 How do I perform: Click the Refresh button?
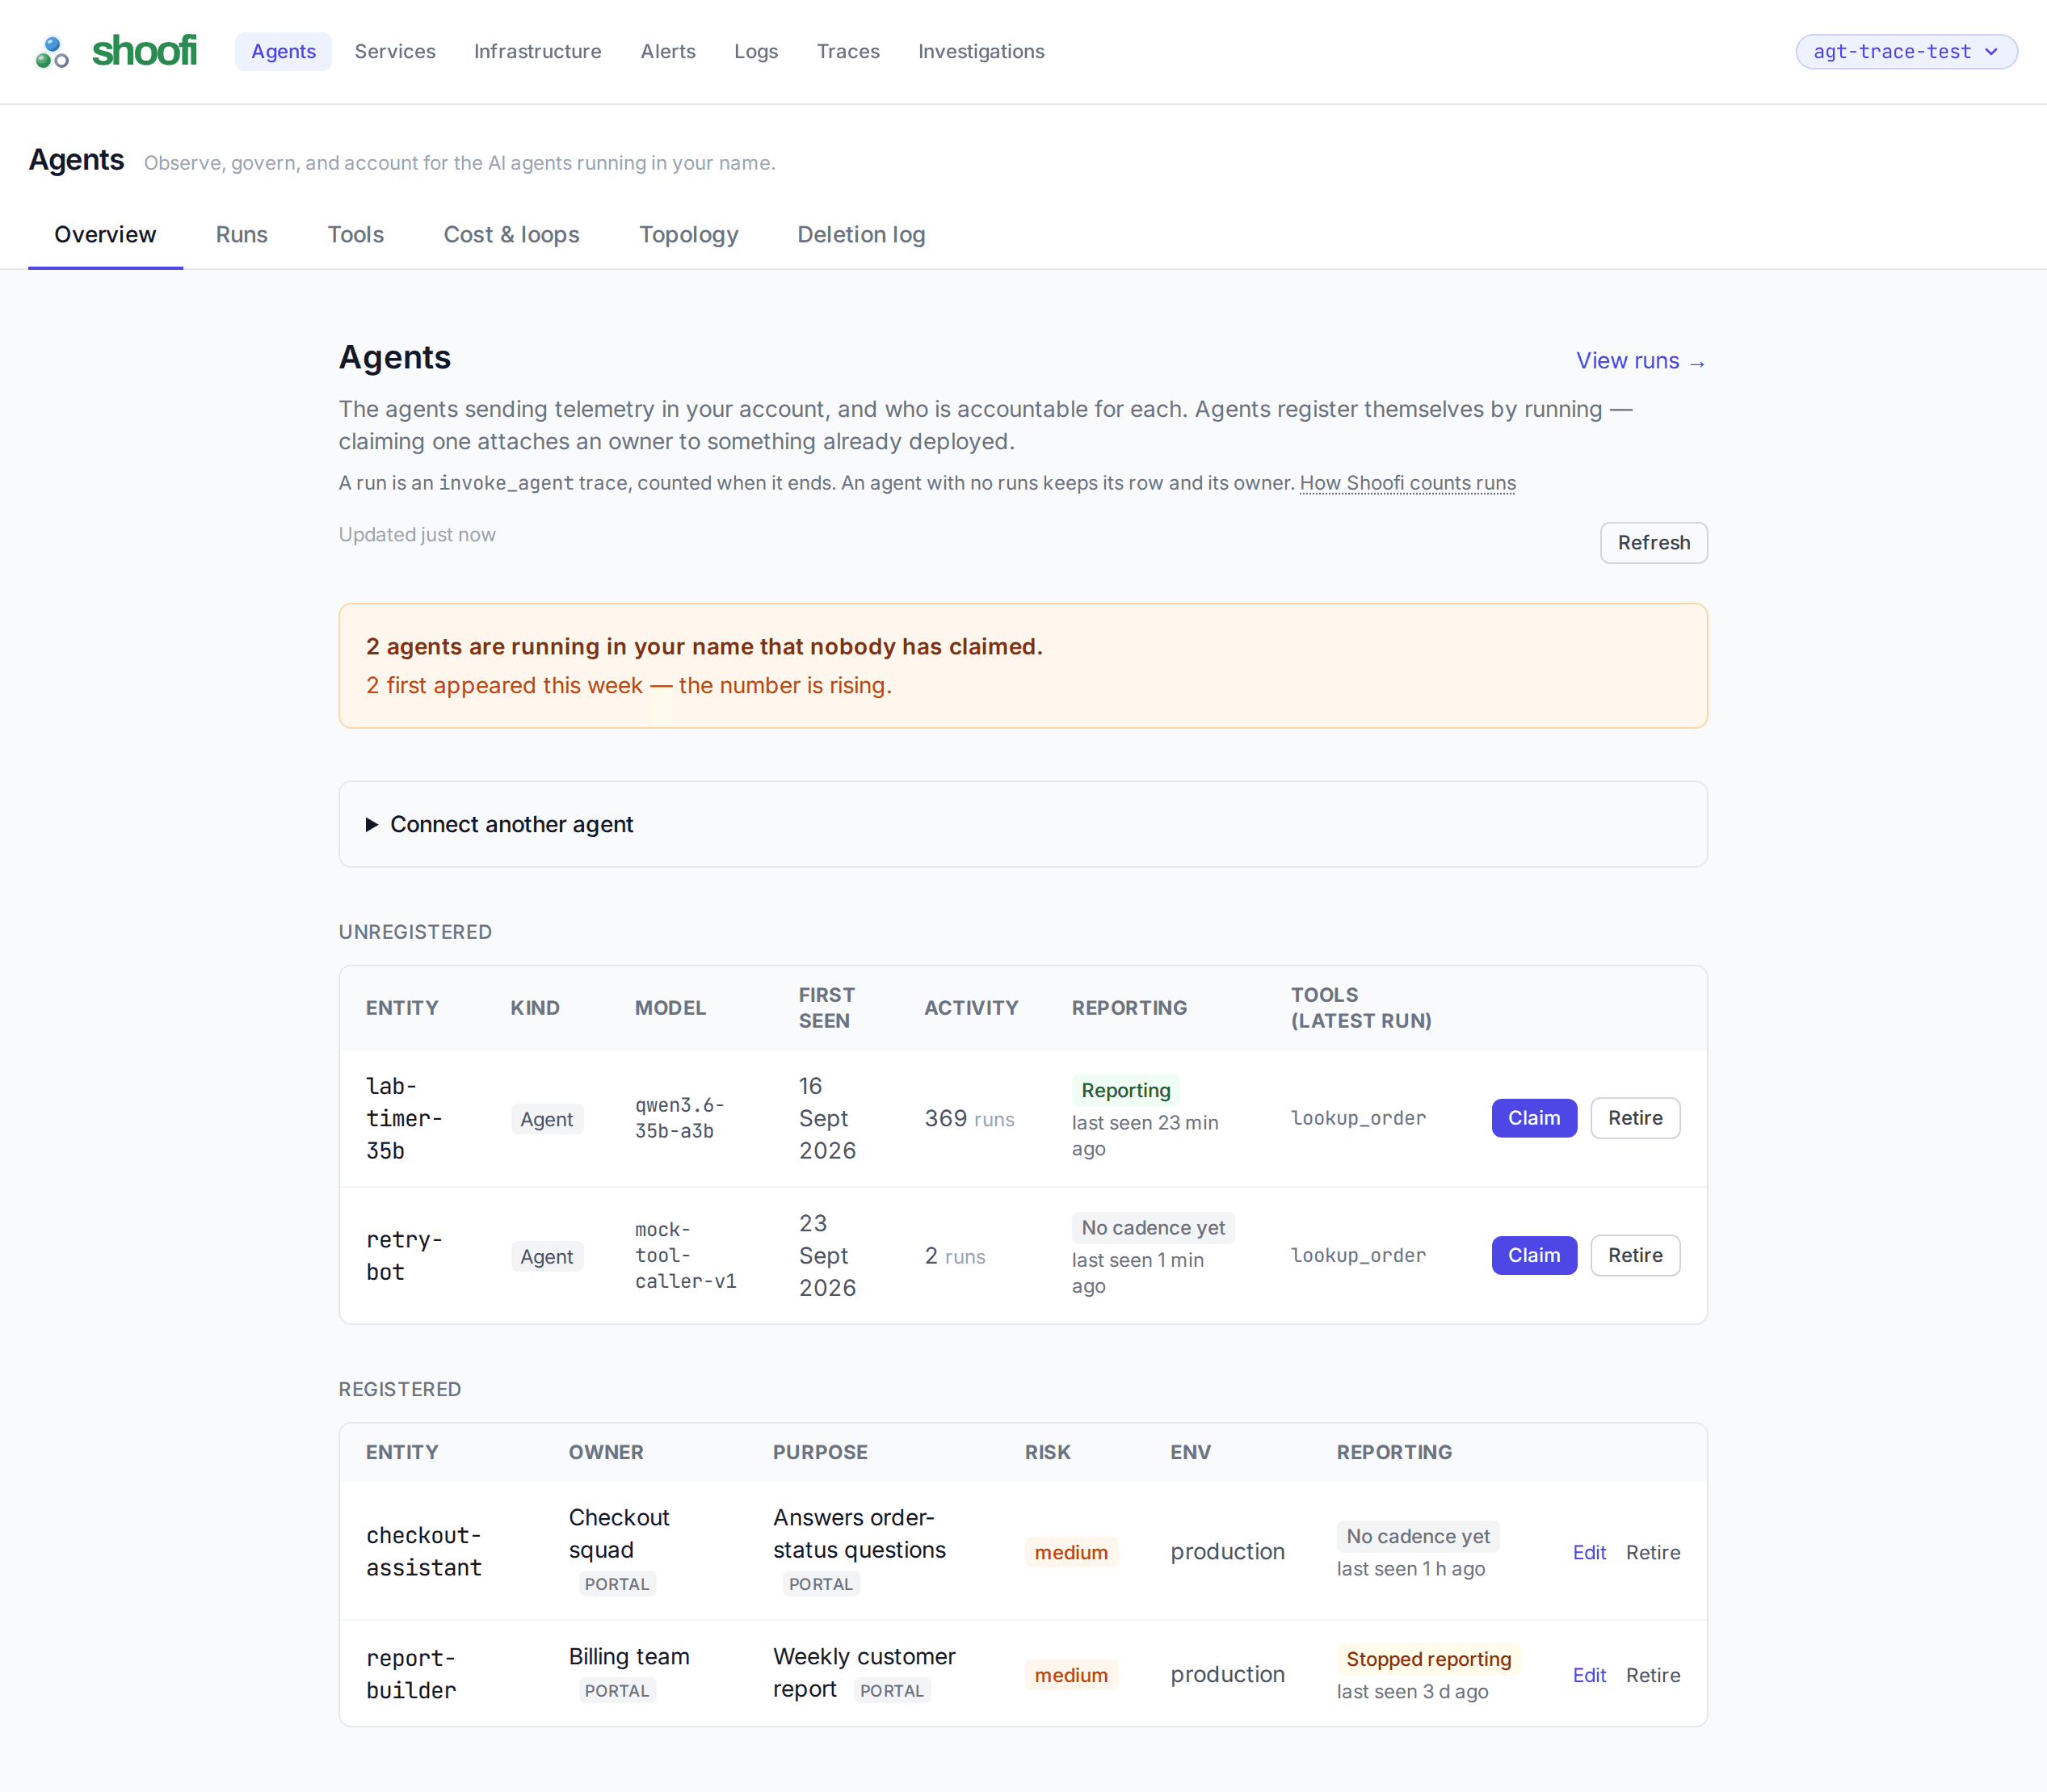[1654, 543]
